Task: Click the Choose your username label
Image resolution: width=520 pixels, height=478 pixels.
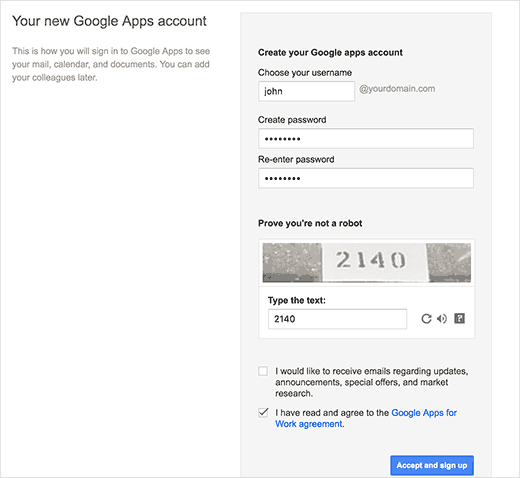Action: click(x=305, y=73)
